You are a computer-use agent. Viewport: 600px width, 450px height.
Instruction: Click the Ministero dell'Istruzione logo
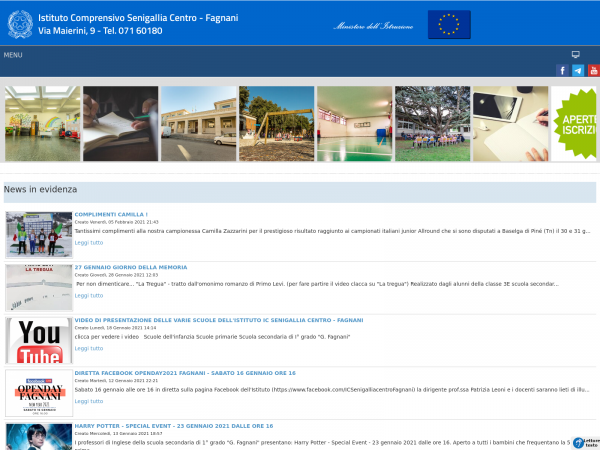pyautogui.click(x=373, y=26)
